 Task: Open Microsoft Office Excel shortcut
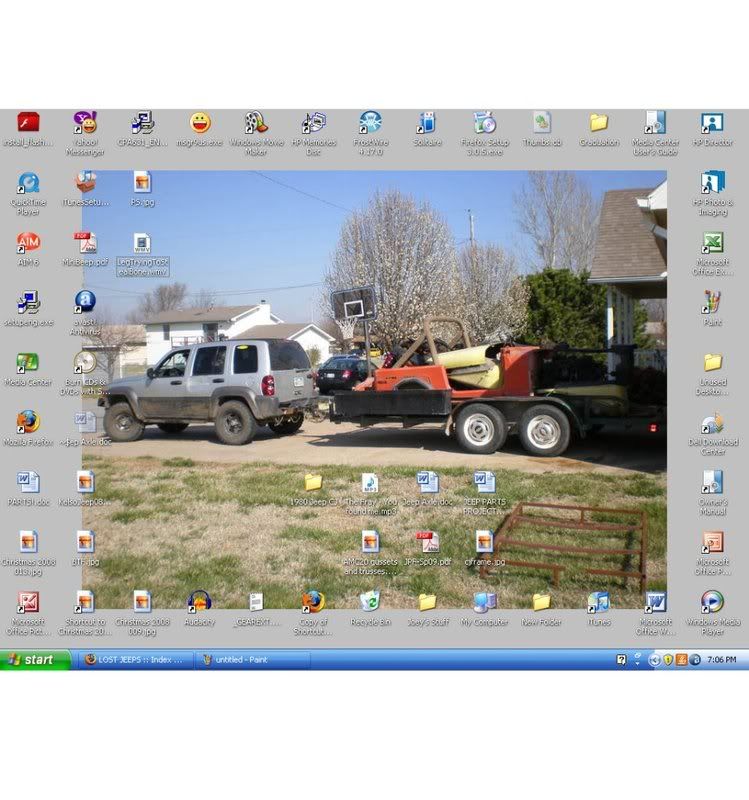point(713,243)
